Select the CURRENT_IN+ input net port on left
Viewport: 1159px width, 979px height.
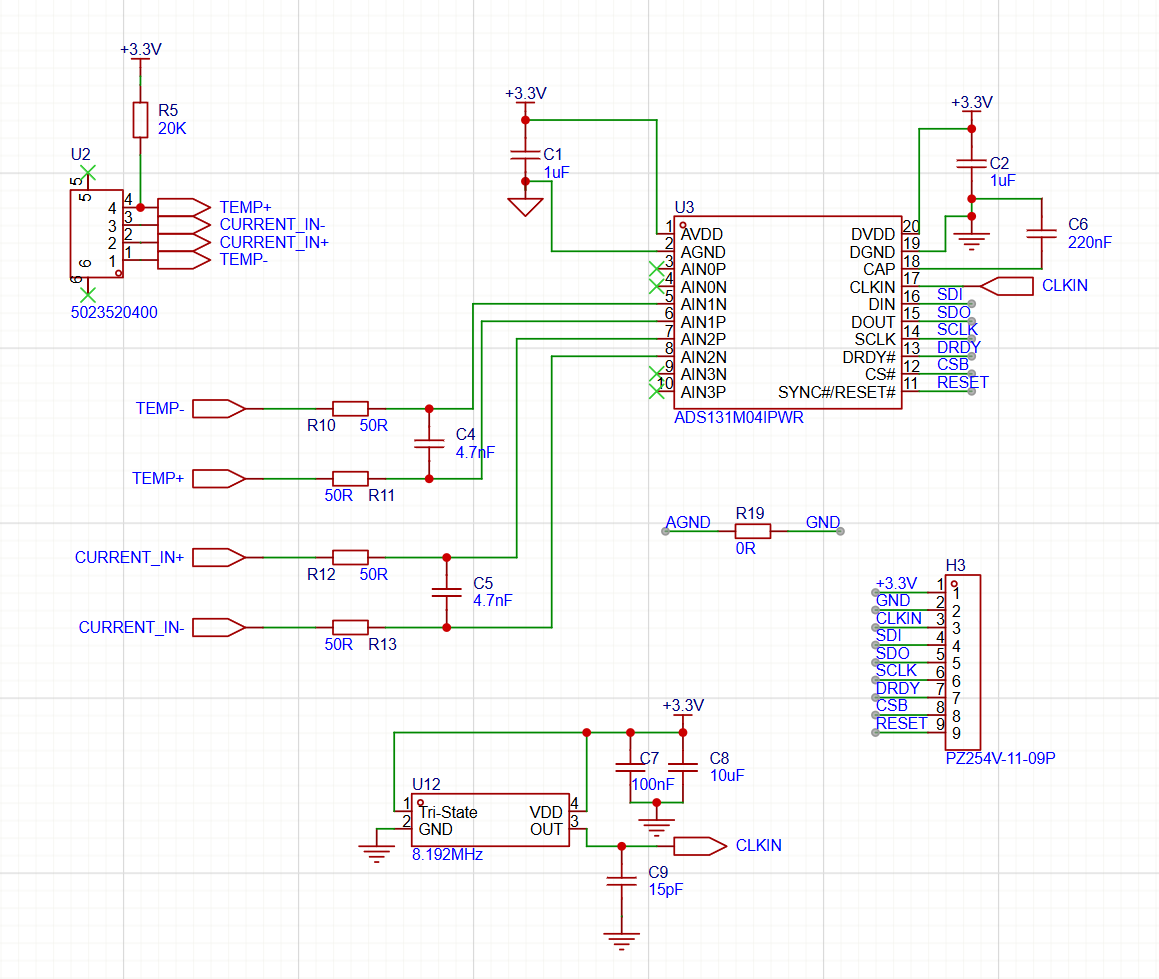[219, 557]
